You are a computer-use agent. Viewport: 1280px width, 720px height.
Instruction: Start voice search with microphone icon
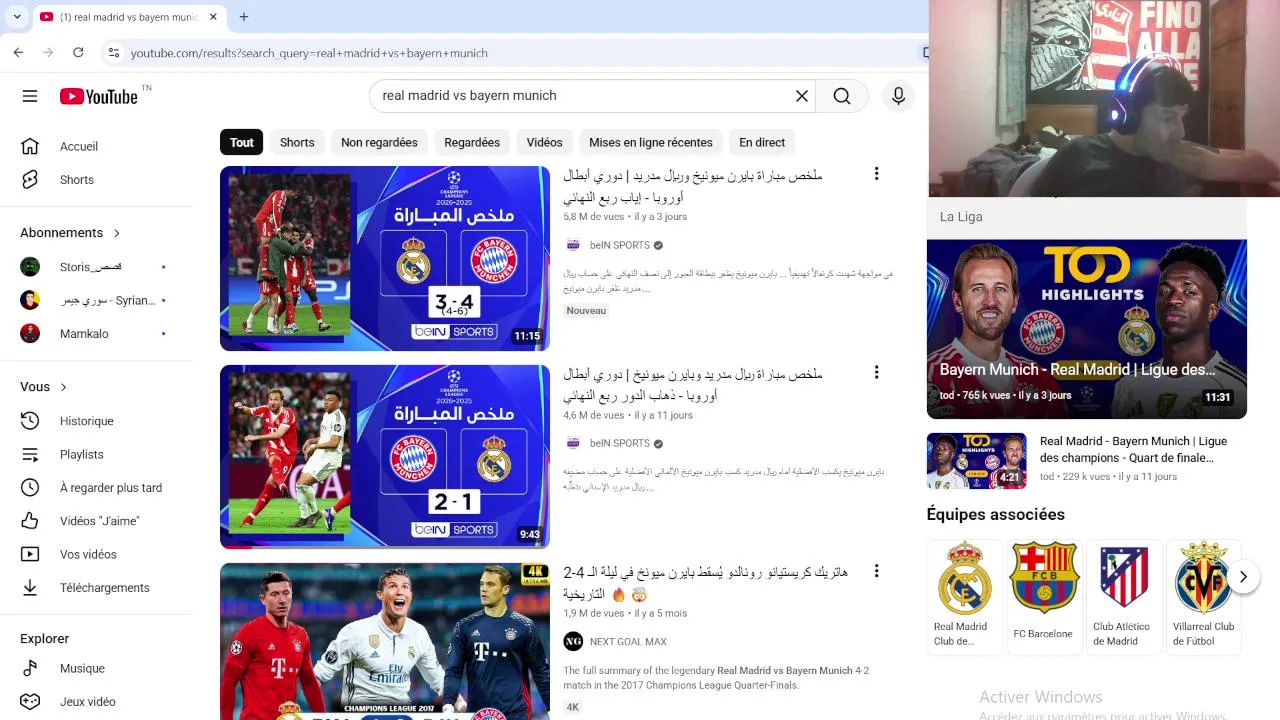898,96
